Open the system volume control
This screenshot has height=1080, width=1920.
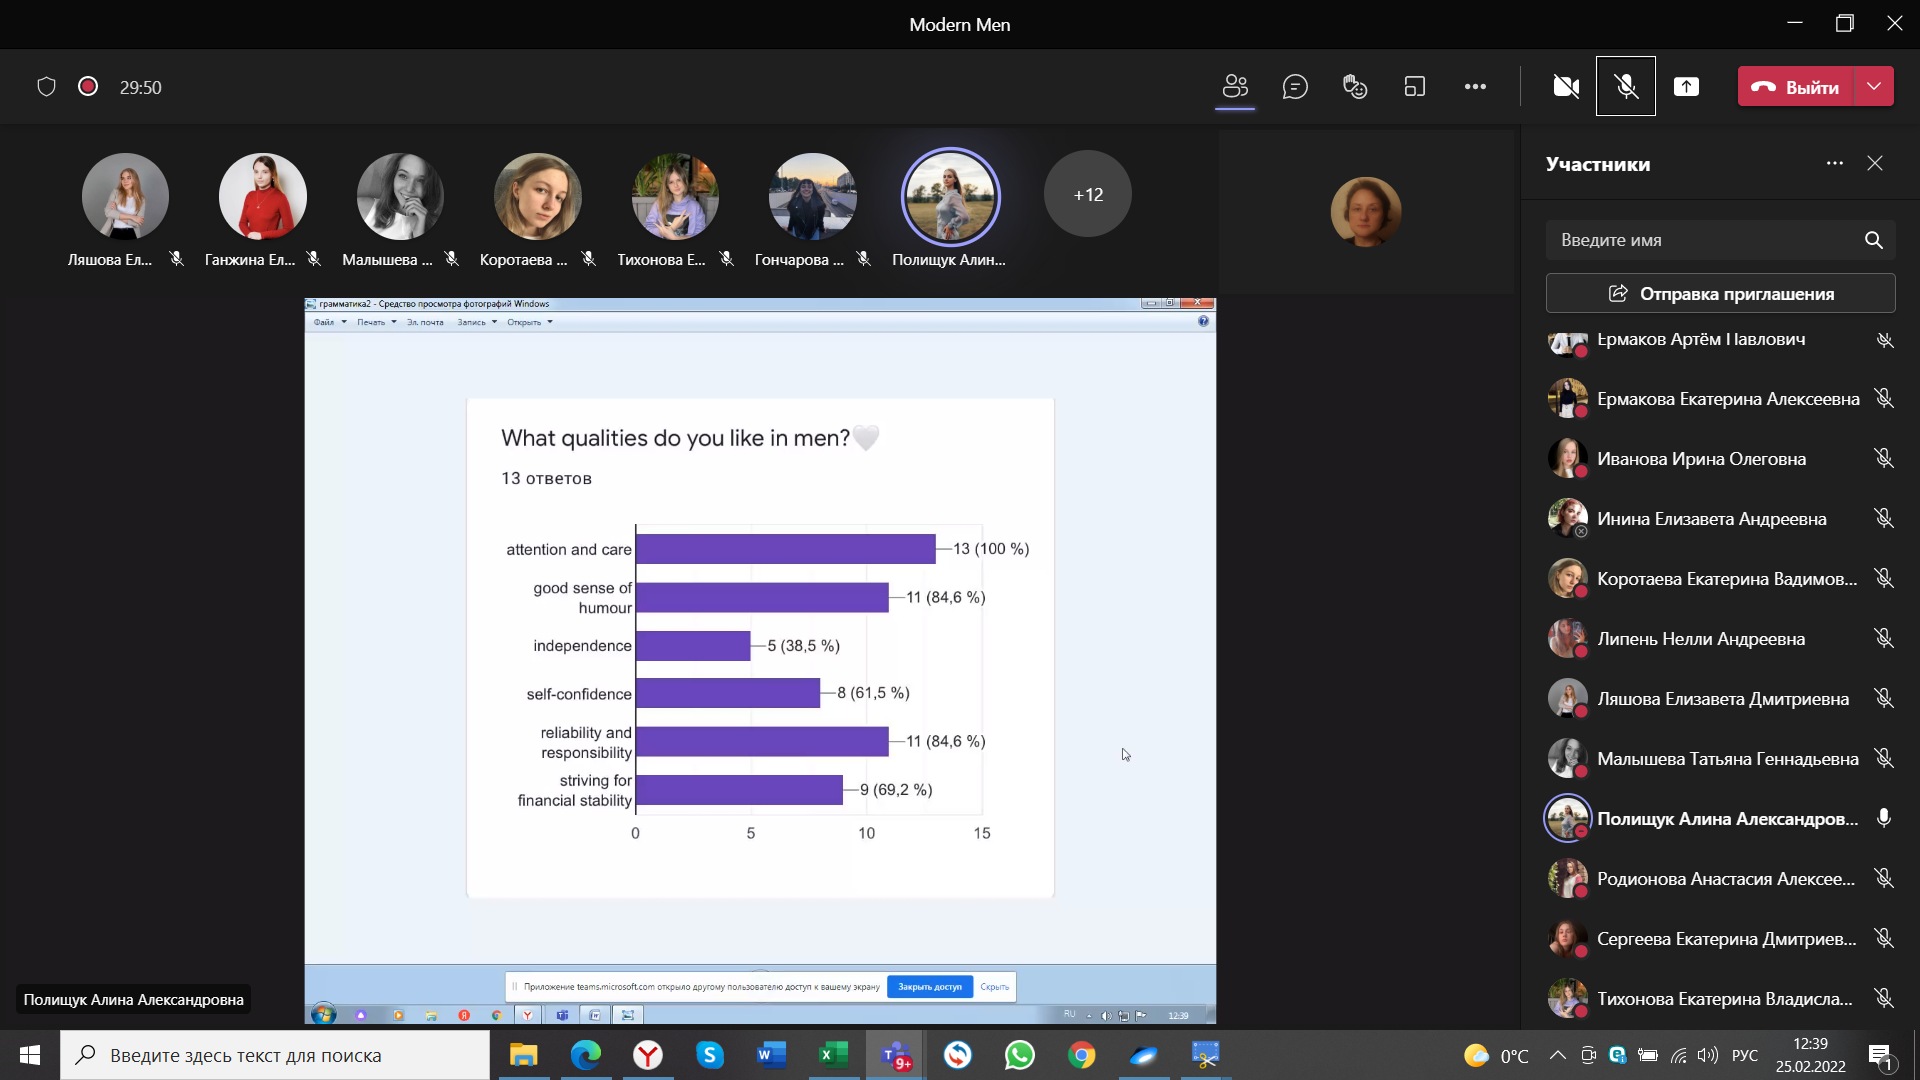click(1707, 1055)
